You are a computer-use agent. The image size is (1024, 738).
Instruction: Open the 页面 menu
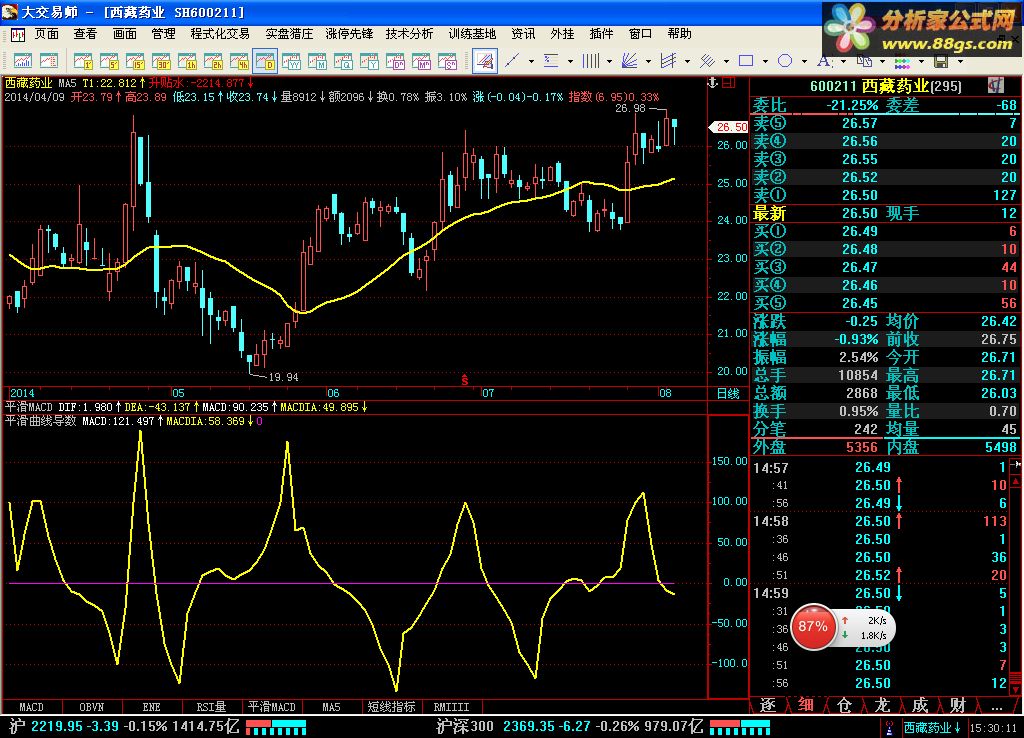coord(47,33)
